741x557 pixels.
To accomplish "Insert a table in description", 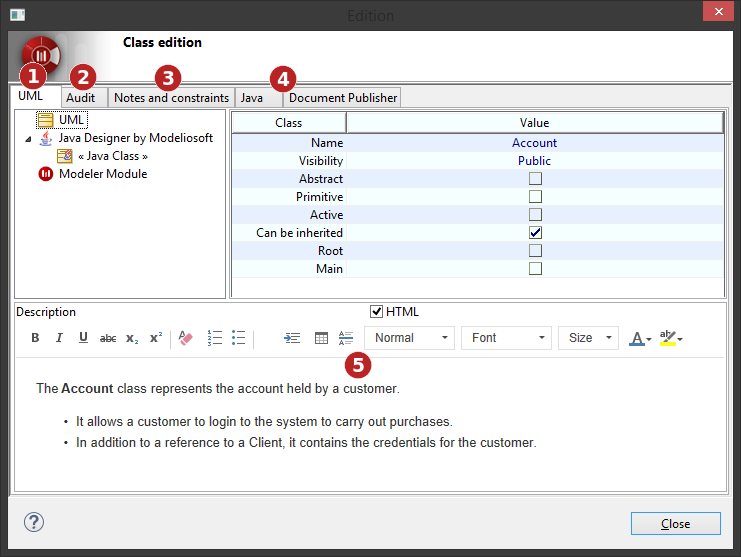I will click(x=321, y=338).
